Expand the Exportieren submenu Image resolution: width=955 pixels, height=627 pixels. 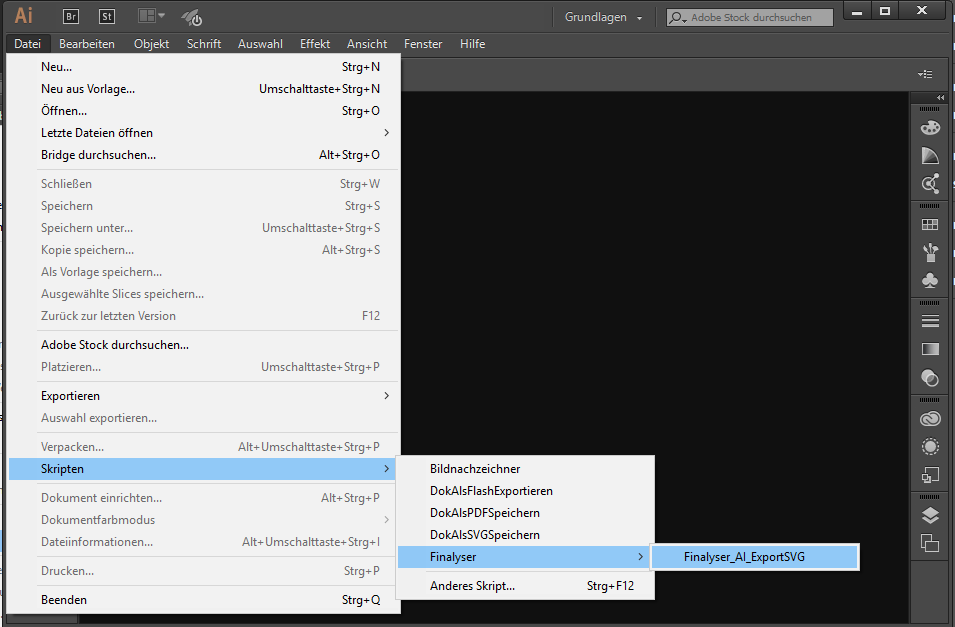pos(203,396)
